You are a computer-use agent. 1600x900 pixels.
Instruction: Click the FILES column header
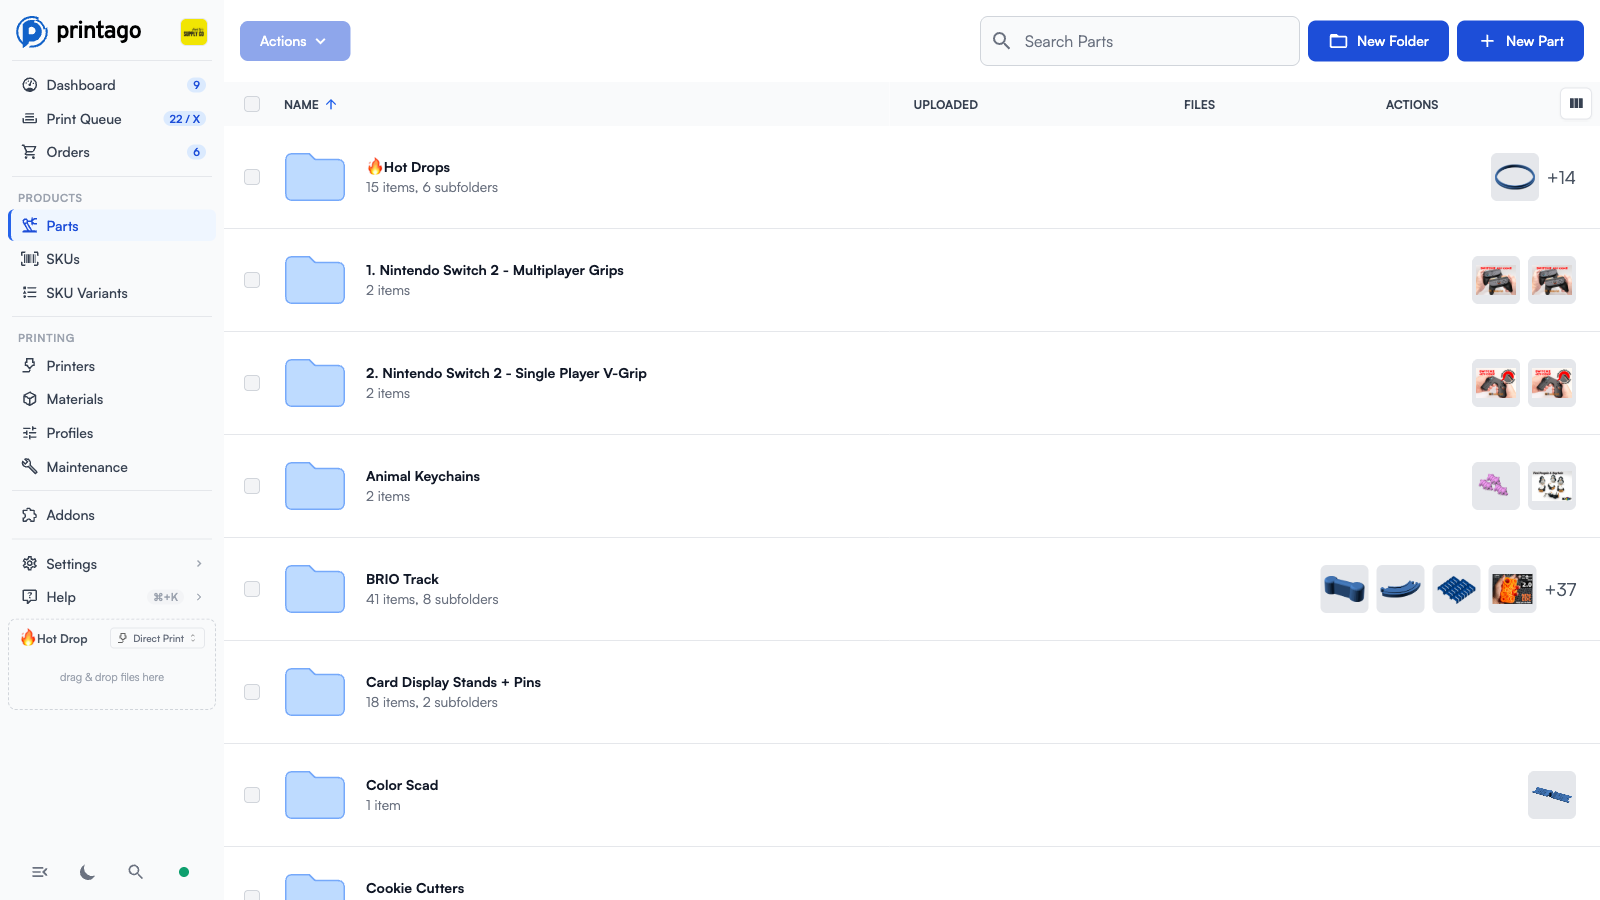tap(1199, 104)
